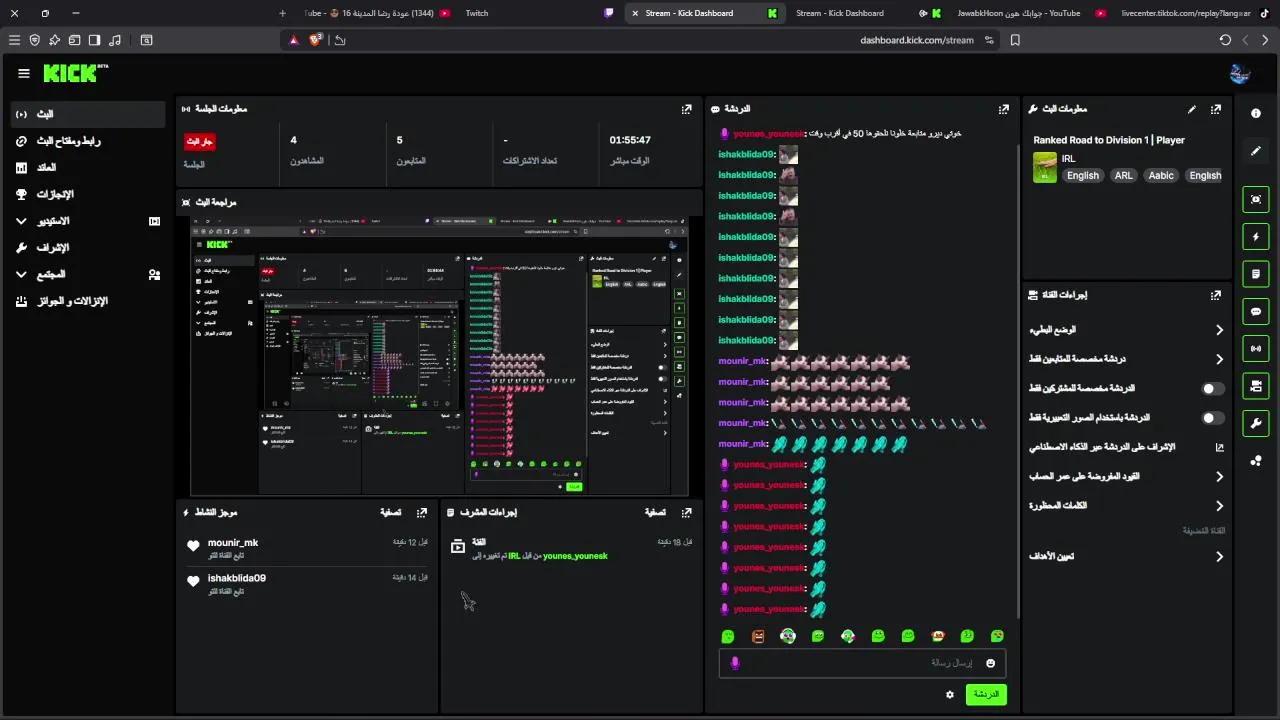1280x720 pixels.
Task: Toggle the wrench widget icon in right rail
Action: (1256, 423)
